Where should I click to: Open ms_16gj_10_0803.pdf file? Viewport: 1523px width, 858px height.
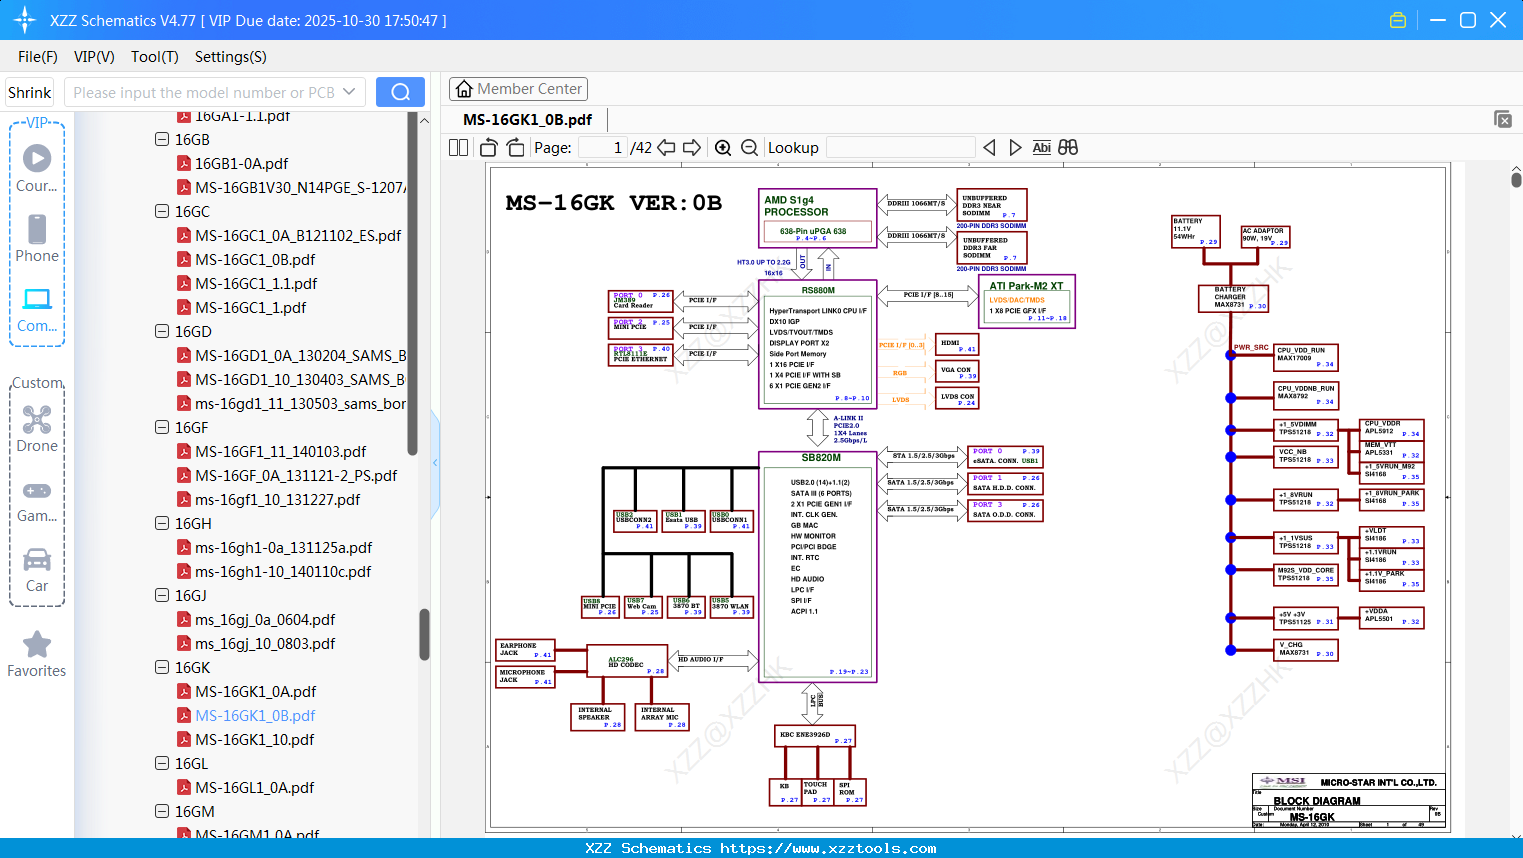[265, 644]
